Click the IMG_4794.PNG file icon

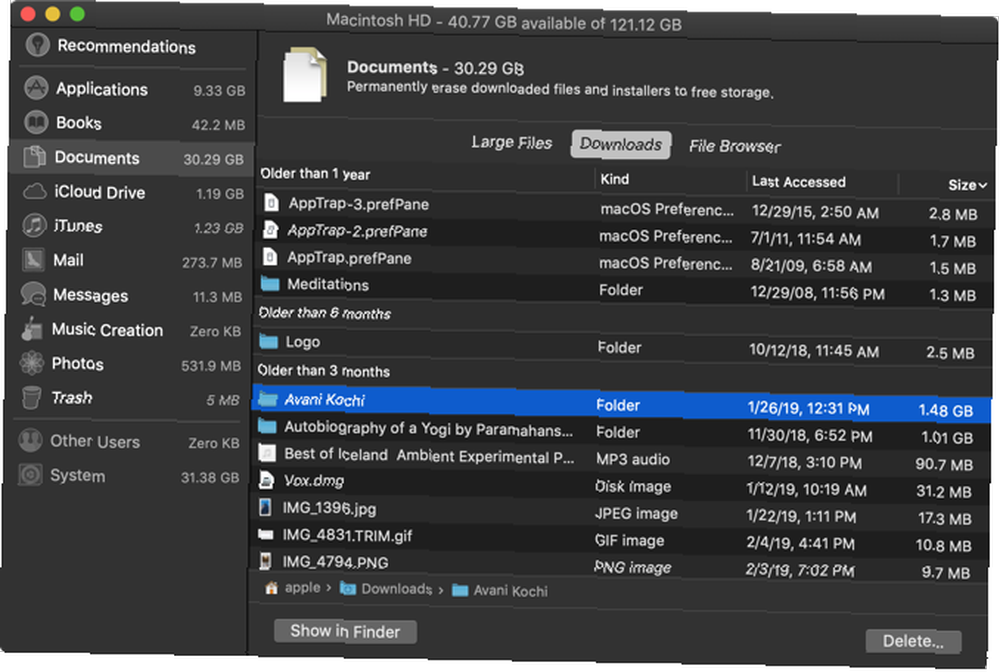point(265,561)
